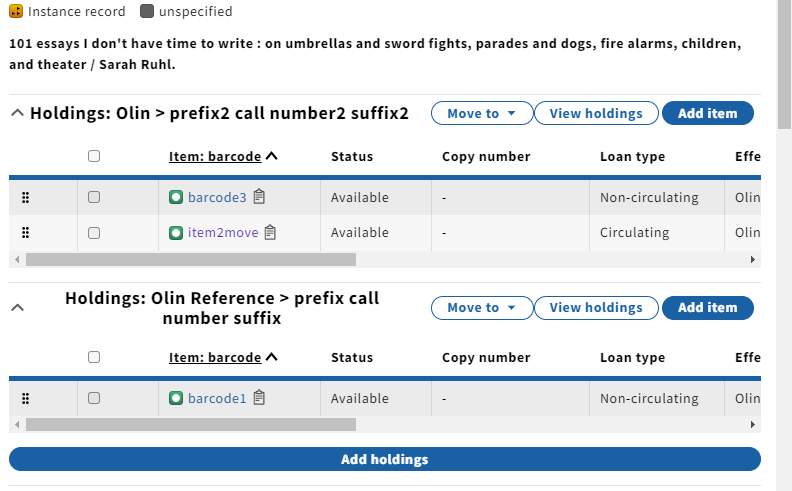Screen dimensions: 792x491
Task: Click the horizontal scrollbar under the Olin items table
Action: pos(191,259)
